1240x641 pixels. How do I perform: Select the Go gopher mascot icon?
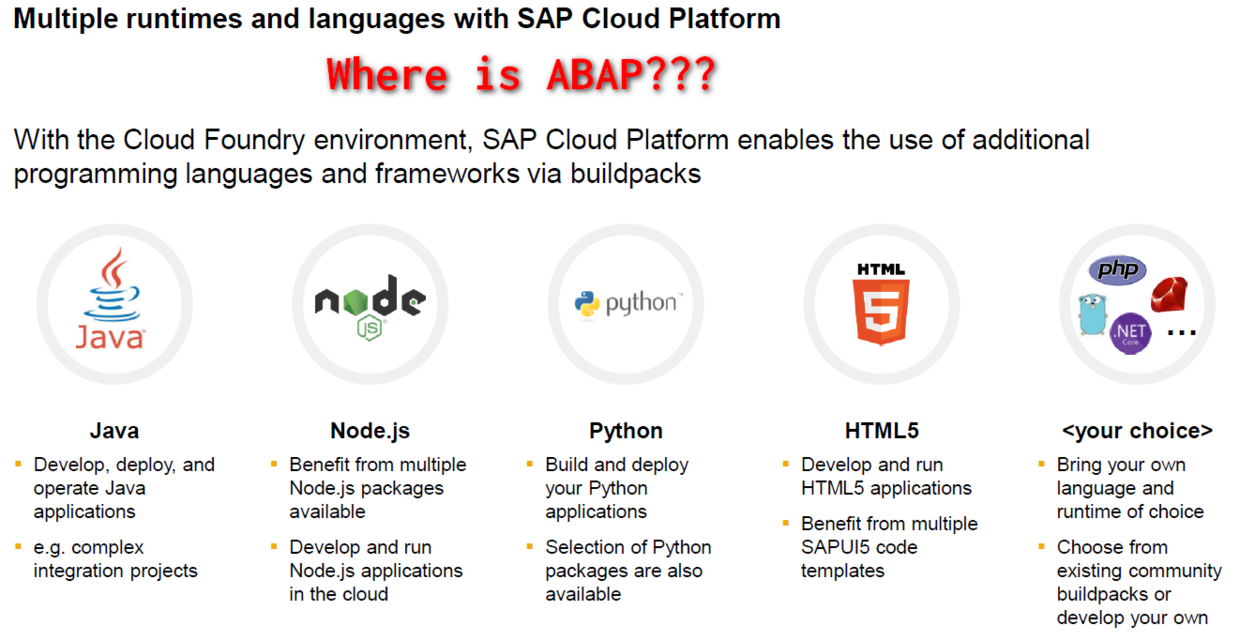coord(1094,314)
